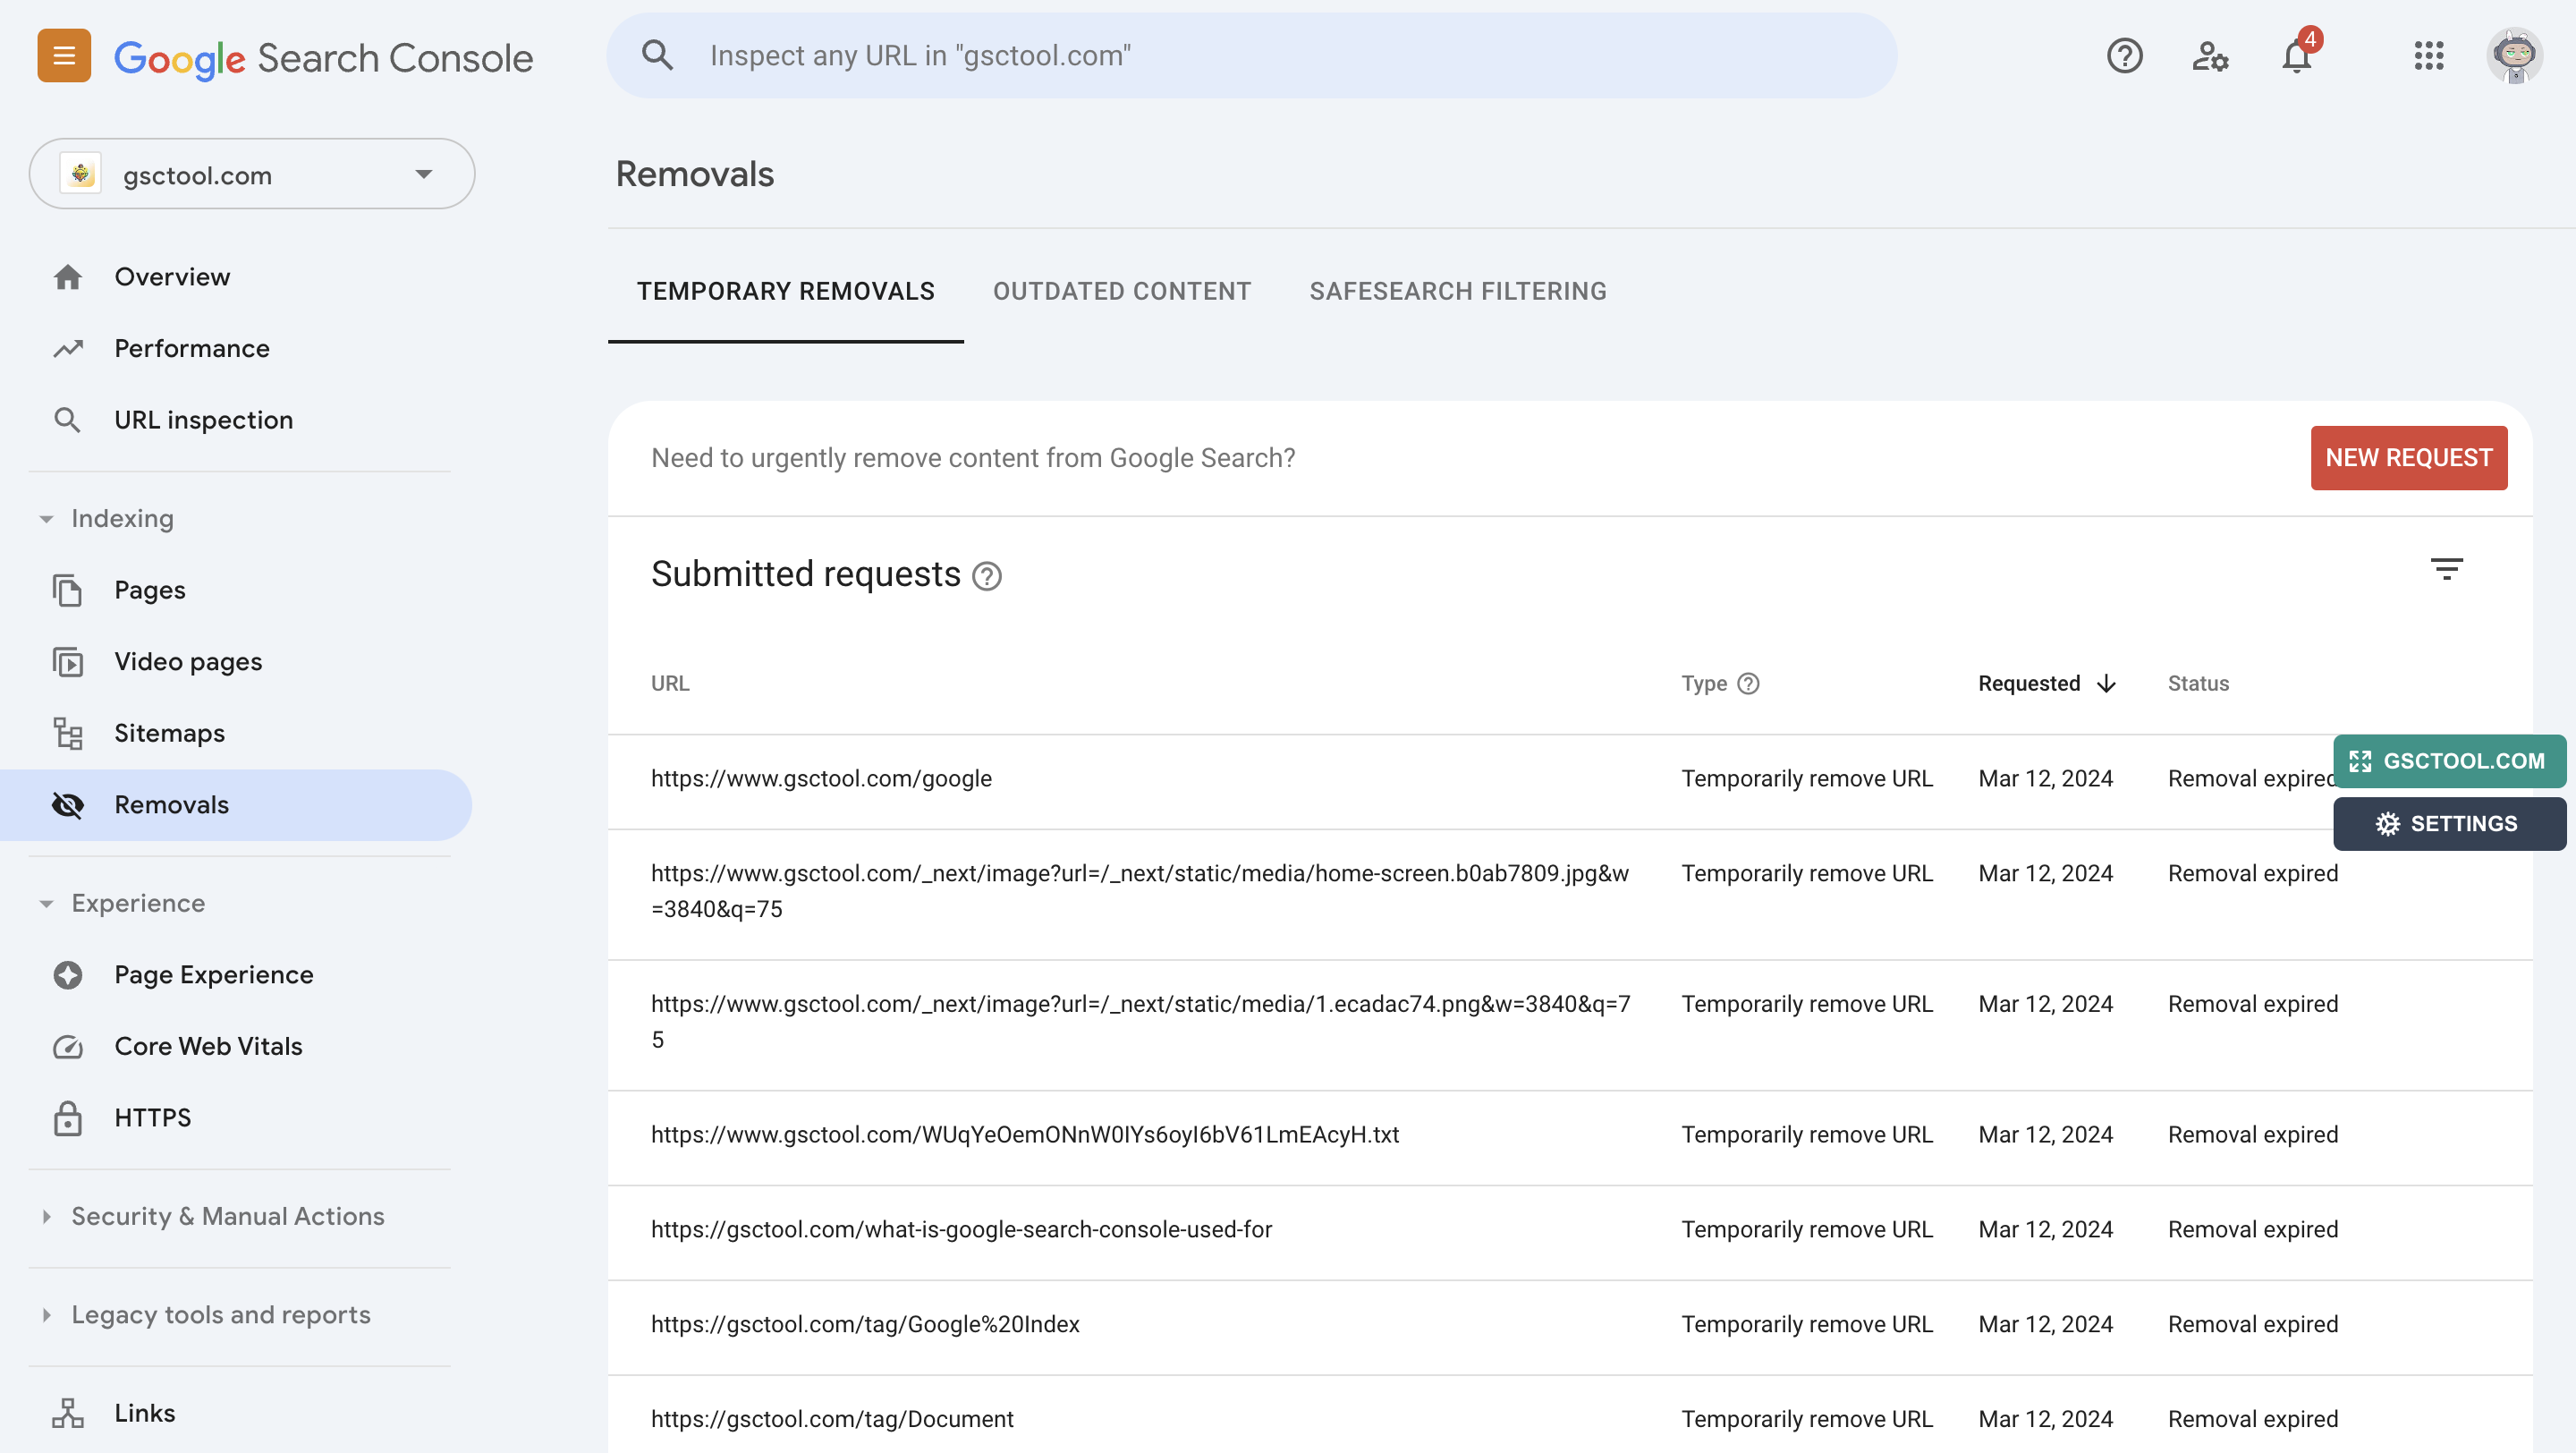Screen dimensions: 2576x1453
Task: Click the Inspect any URL search field
Action: click(x=1250, y=55)
